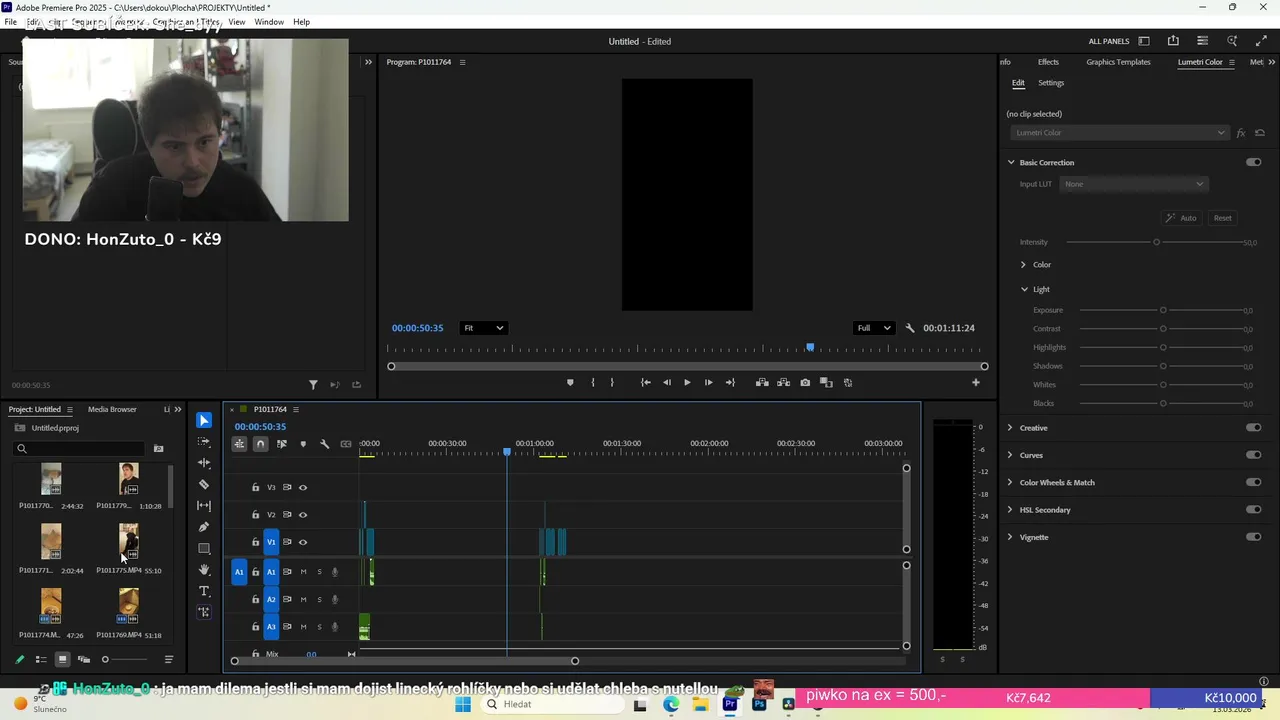This screenshot has width=1280, height=720.
Task: Select the Slip tool
Action: (x=204, y=506)
